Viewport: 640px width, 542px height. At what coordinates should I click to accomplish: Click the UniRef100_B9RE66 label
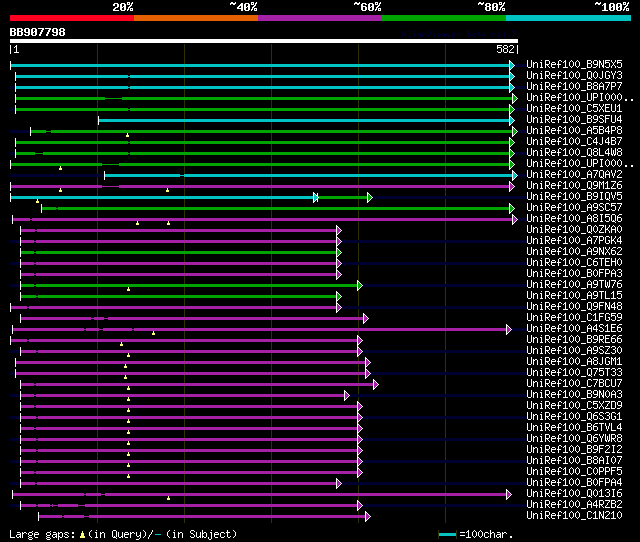point(574,340)
